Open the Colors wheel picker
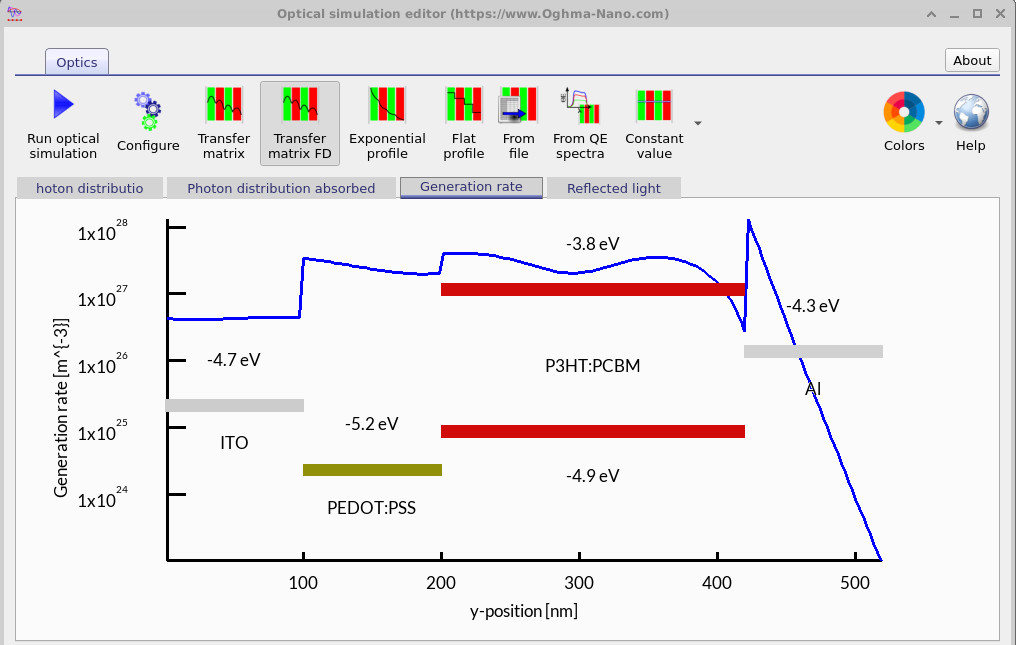1016x645 pixels. 903,112
